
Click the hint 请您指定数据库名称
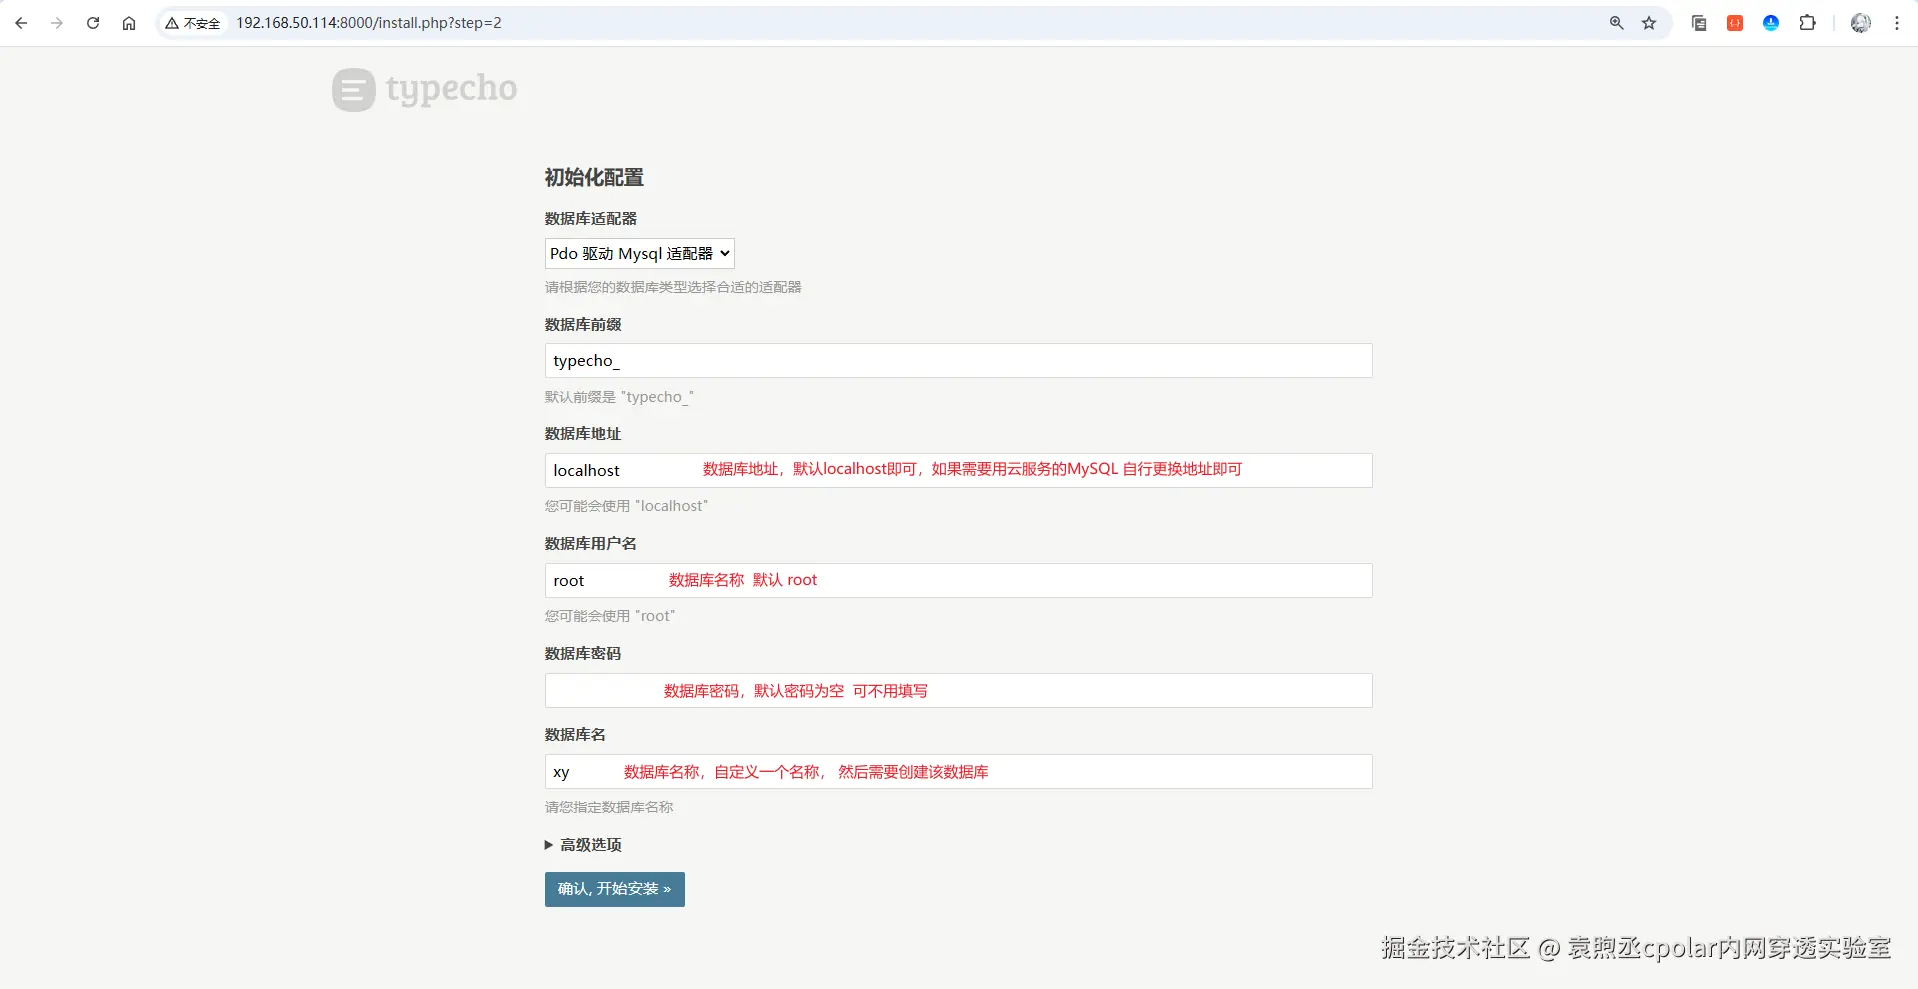[x=609, y=808]
